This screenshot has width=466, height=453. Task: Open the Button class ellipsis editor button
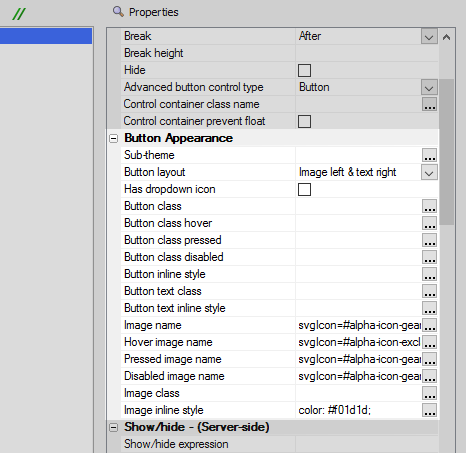click(x=430, y=206)
